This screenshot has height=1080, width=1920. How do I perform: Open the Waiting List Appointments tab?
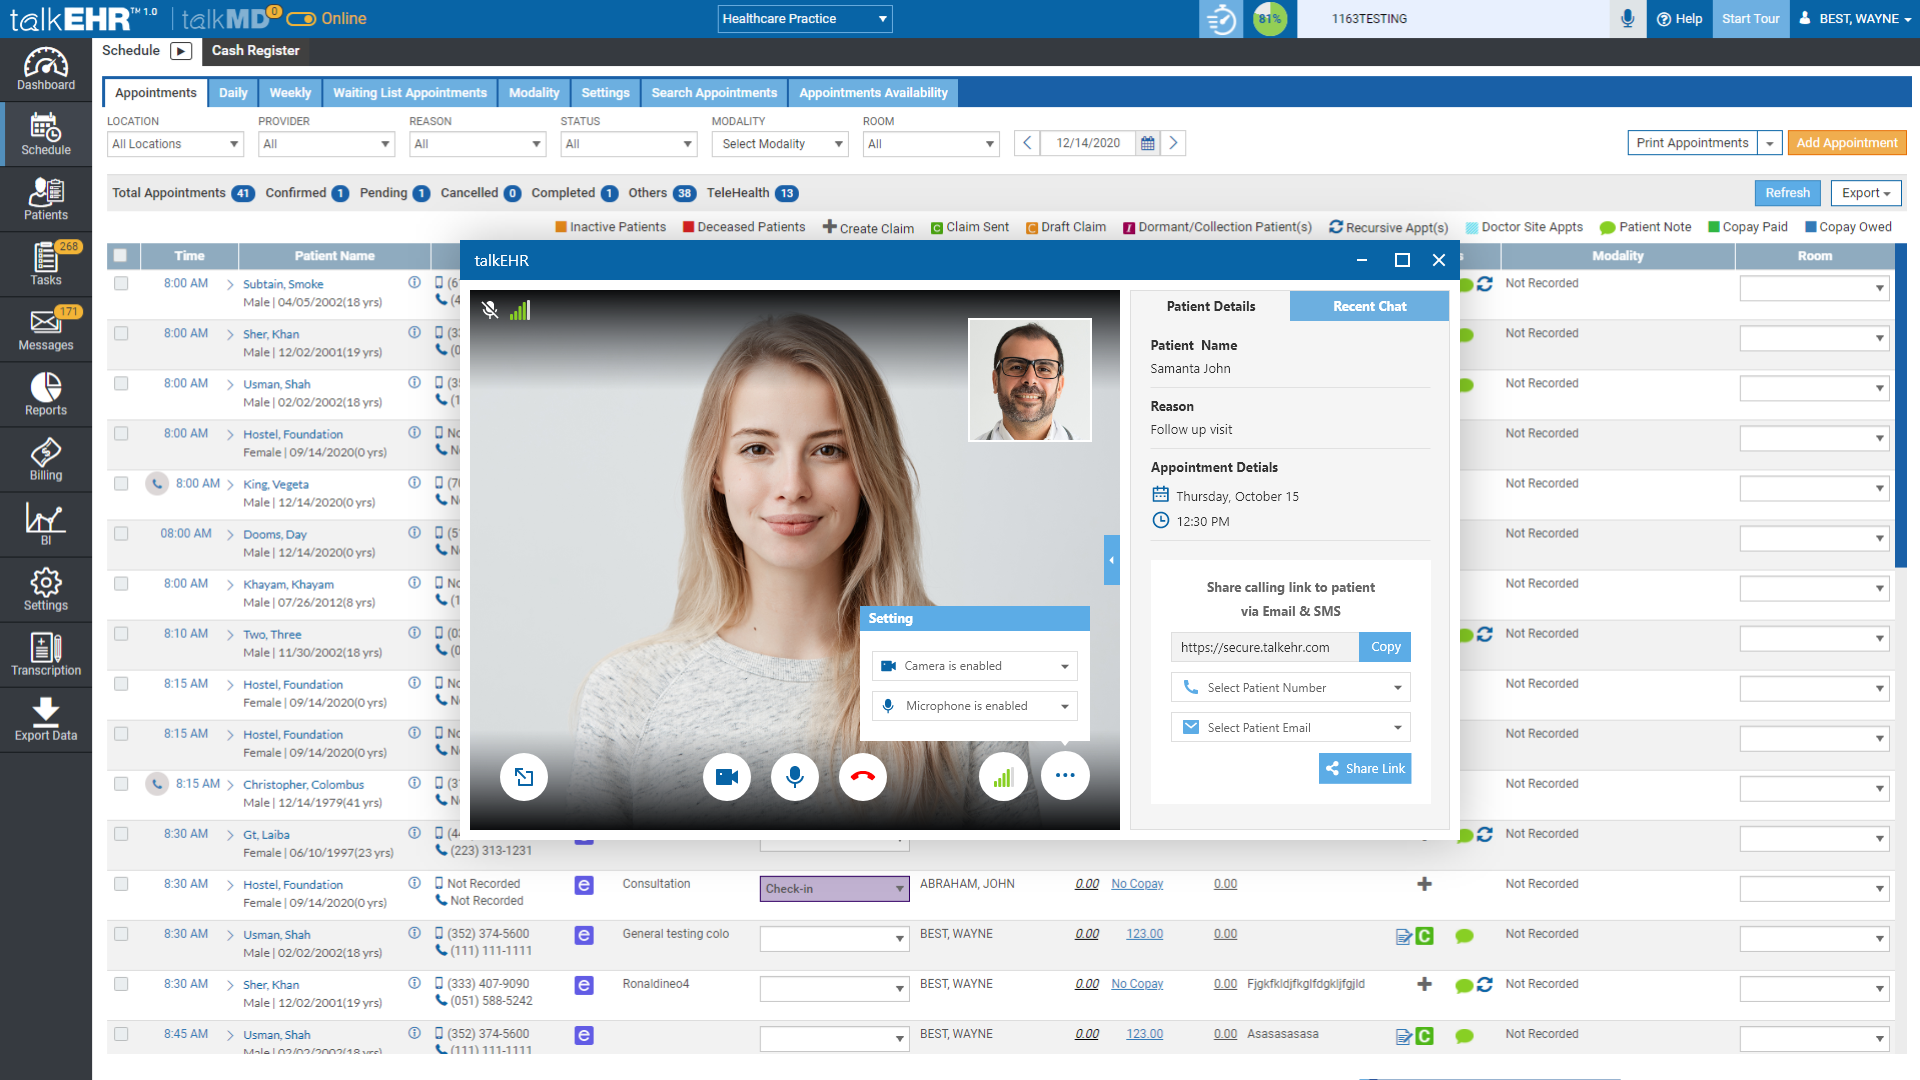pos(409,93)
